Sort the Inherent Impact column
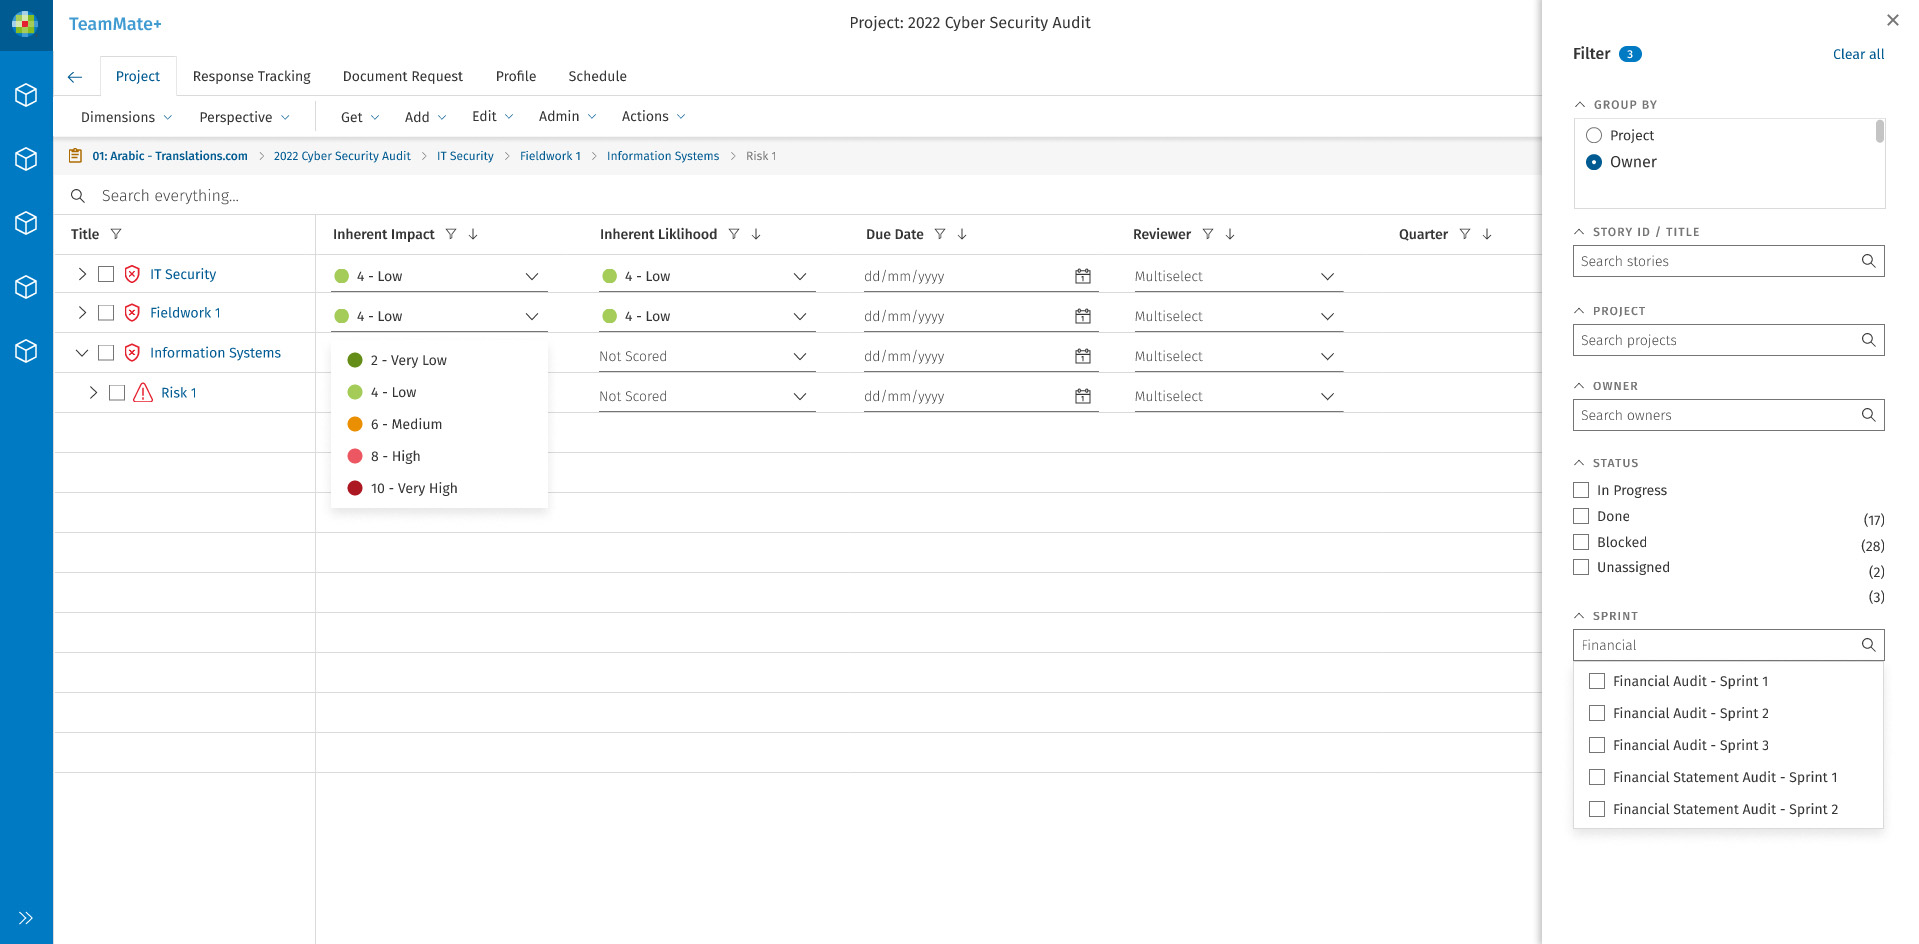 (473, 234)
